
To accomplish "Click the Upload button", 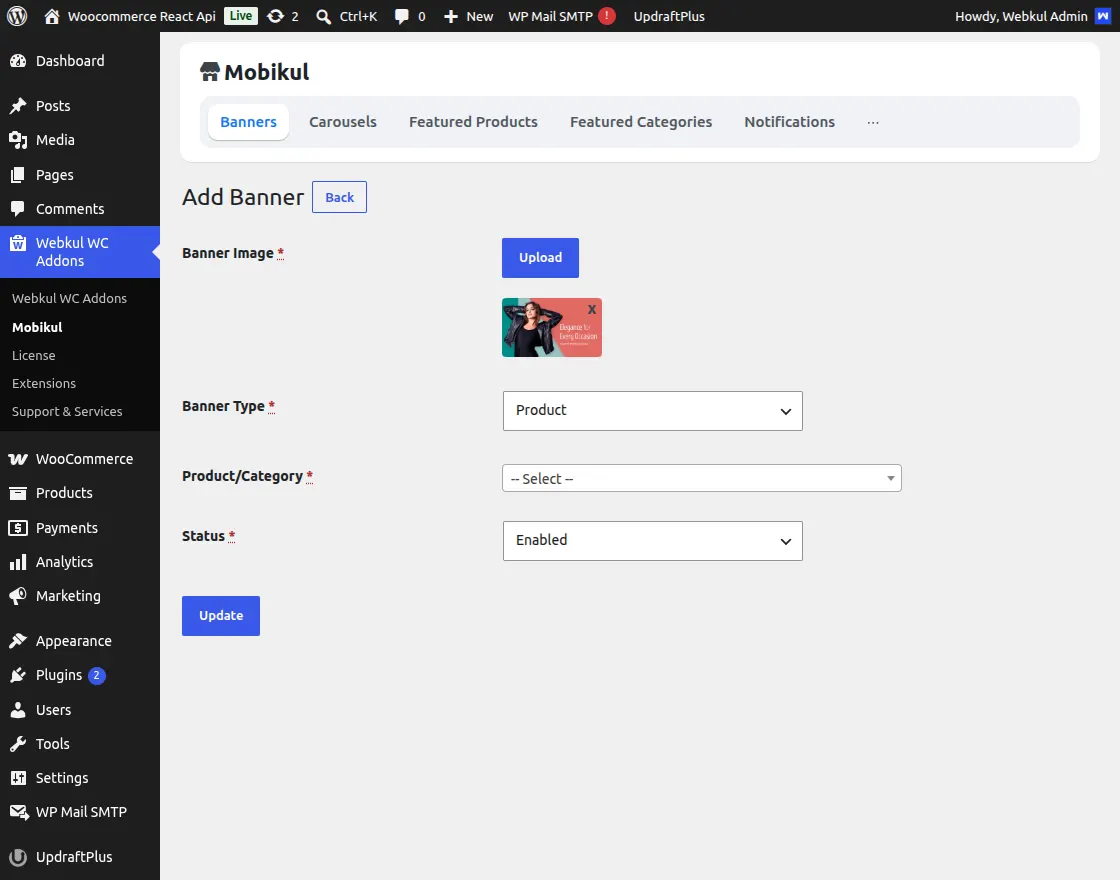I will 540,258.
